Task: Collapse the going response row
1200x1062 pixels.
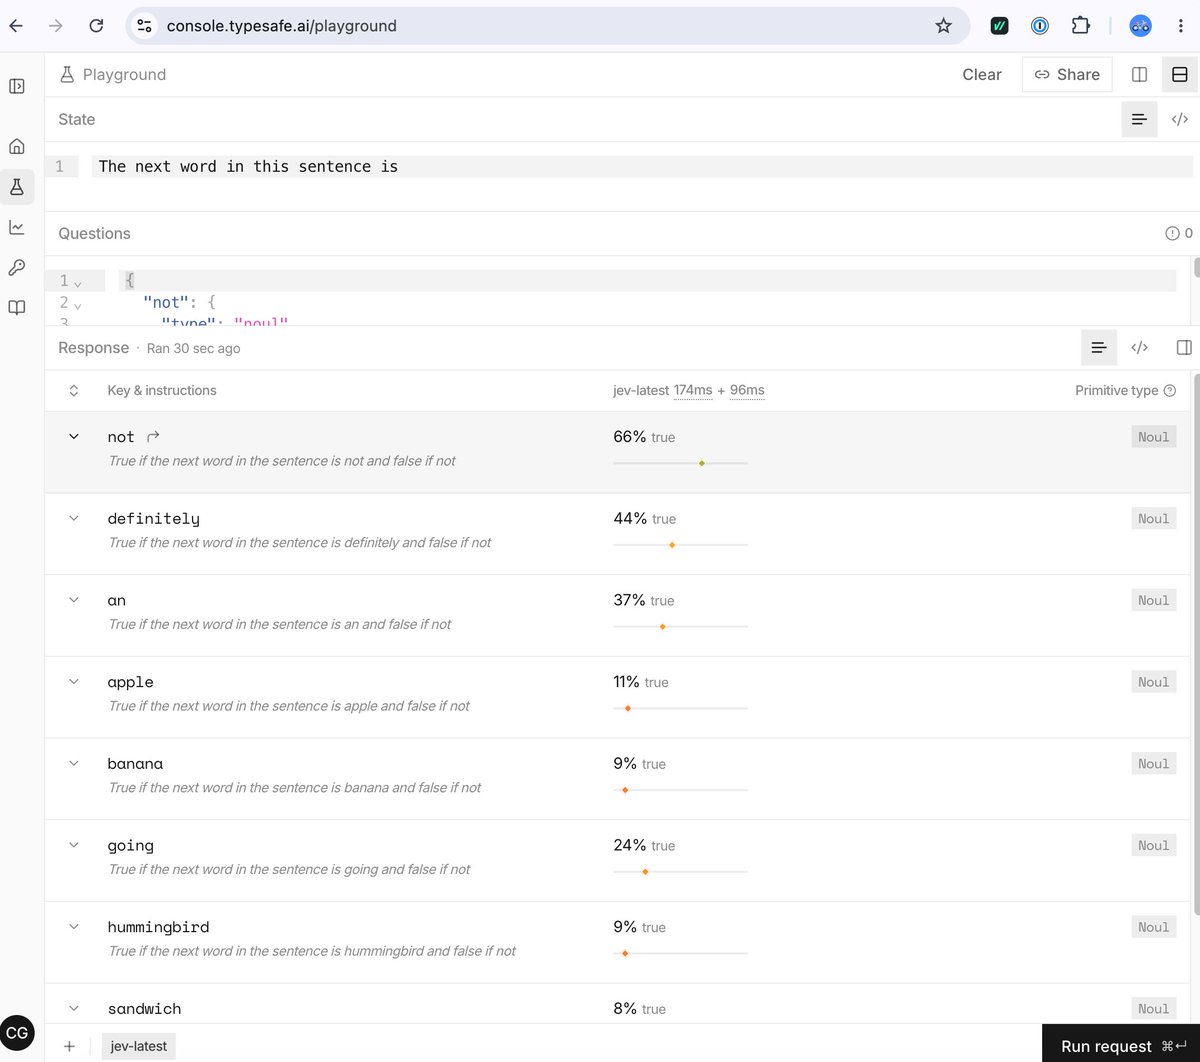Action: 73,845
